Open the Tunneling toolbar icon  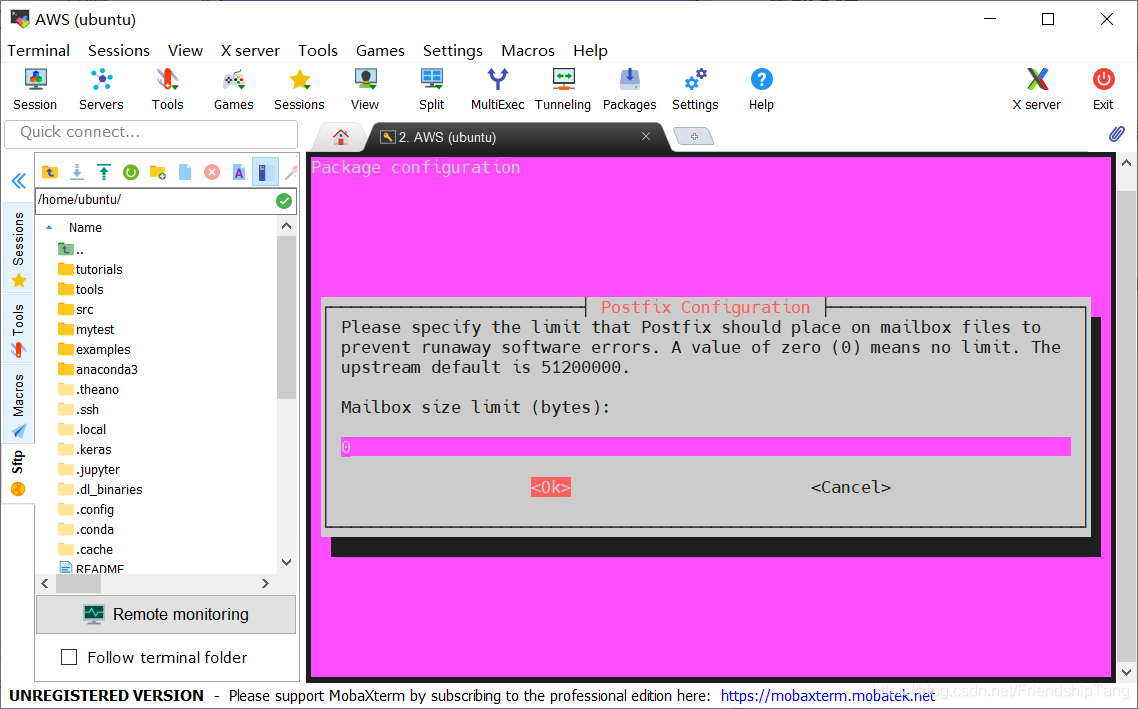(563, 89)
